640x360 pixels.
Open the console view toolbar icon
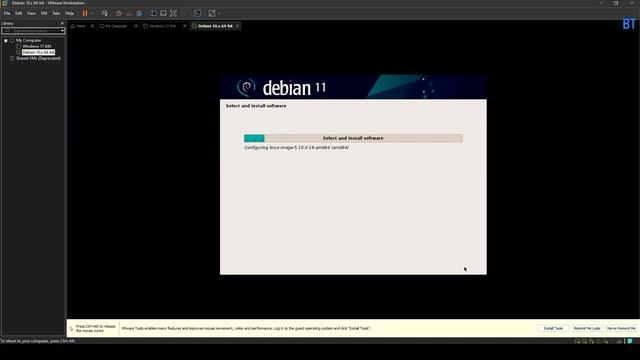pos(197,13)
